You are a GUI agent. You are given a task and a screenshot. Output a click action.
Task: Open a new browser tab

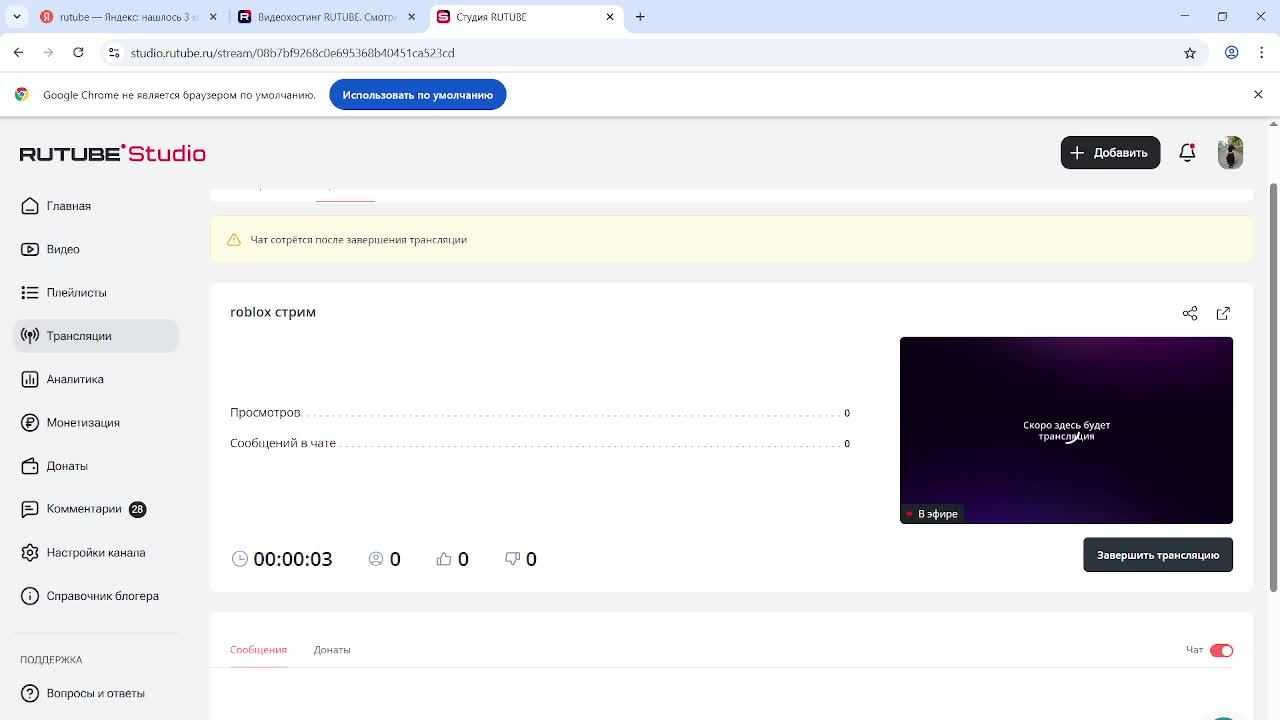click(640, 17)
